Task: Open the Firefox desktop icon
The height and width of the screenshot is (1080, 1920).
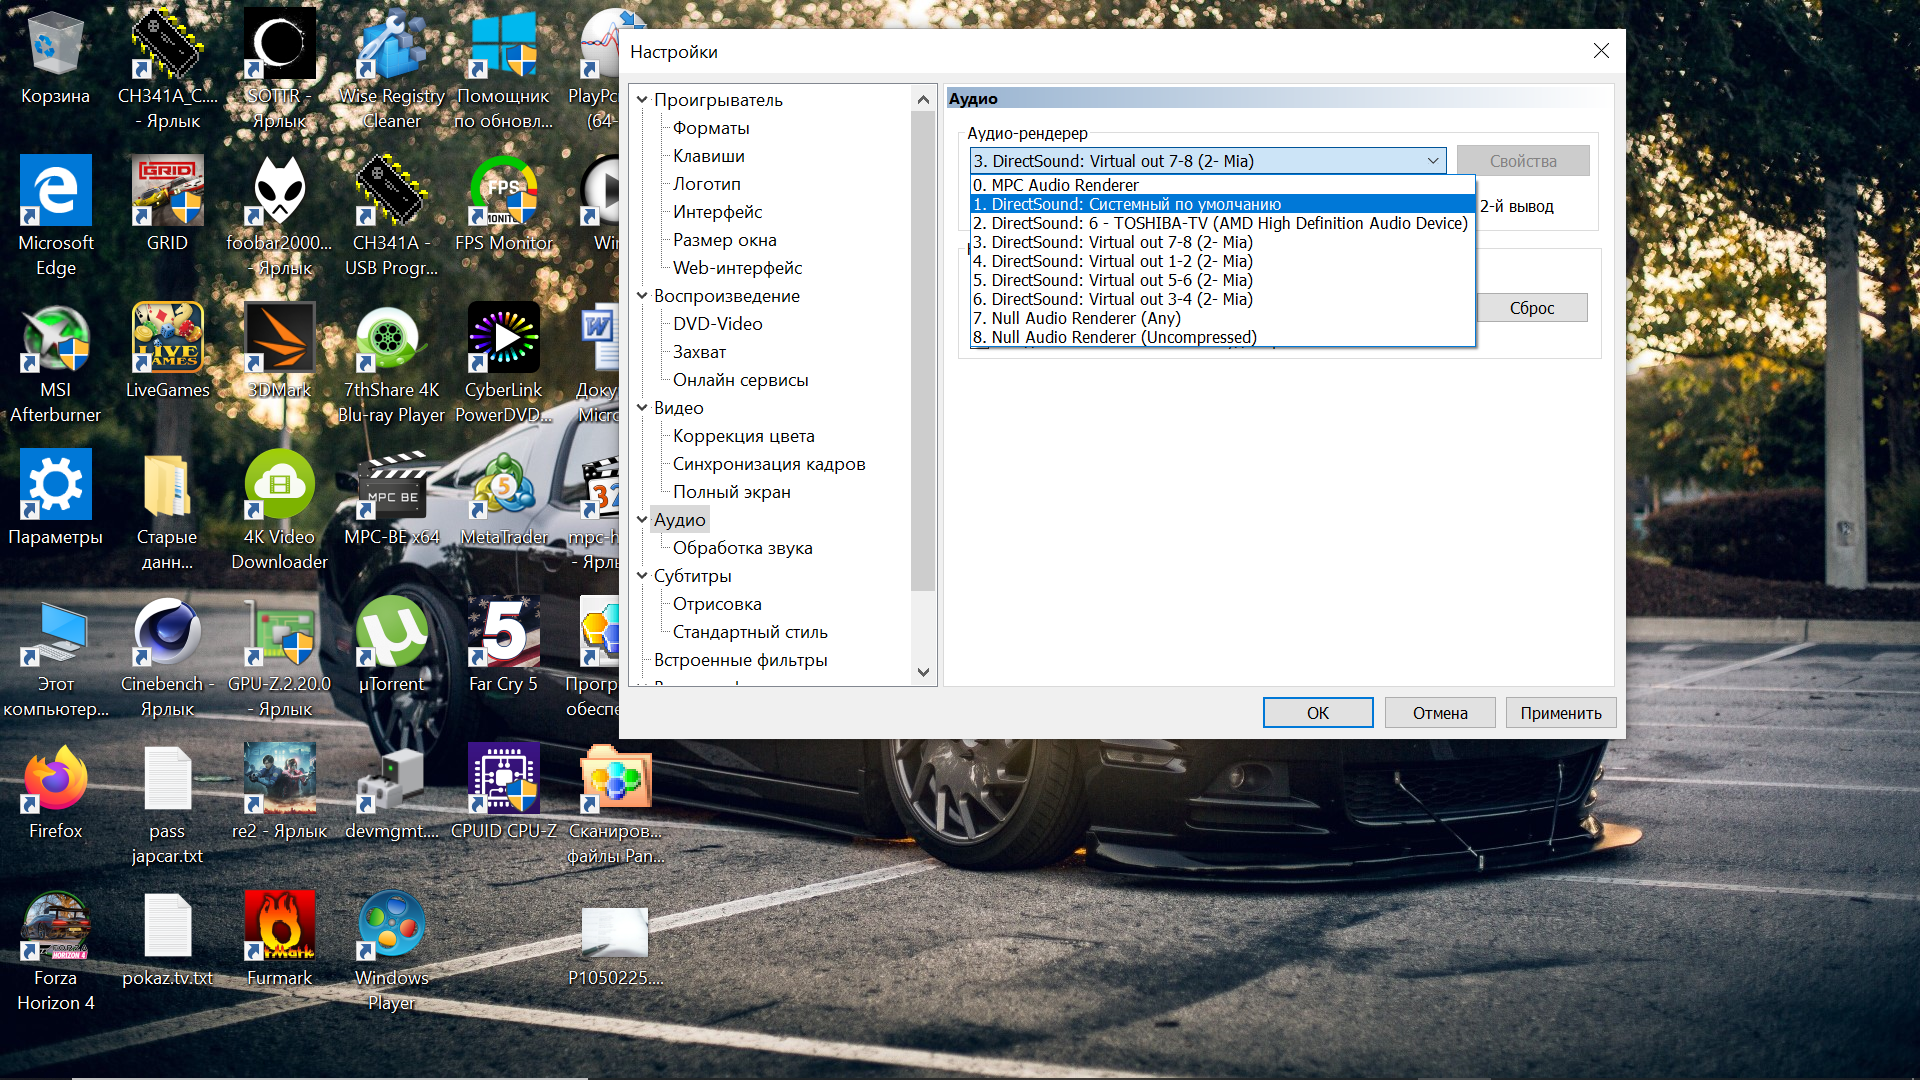Action: pyautogui.click(x=56, y=781)
